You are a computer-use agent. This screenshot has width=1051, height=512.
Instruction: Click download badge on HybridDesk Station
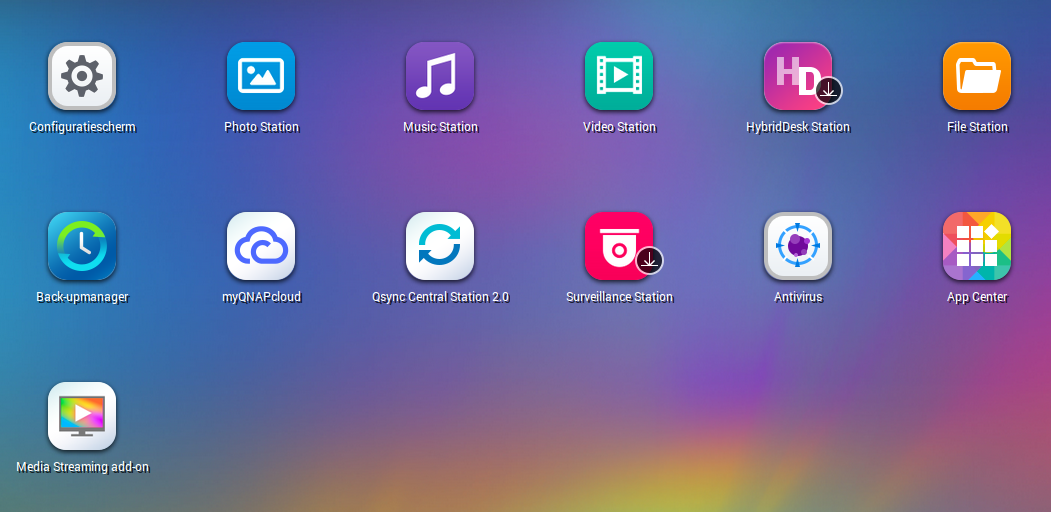828,90
